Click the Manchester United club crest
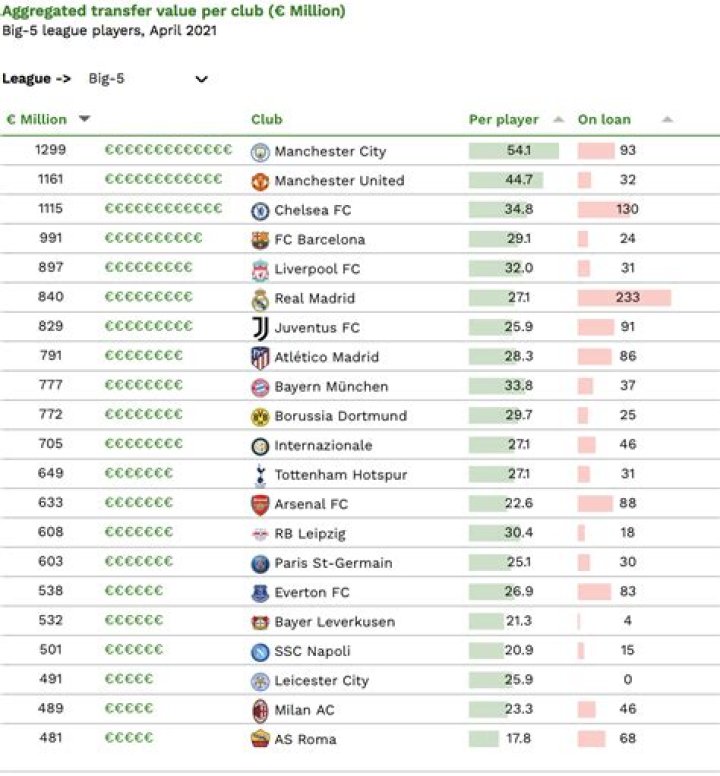Image resolution: width=720 pixels, height=776 pixels. click(260, 181)
